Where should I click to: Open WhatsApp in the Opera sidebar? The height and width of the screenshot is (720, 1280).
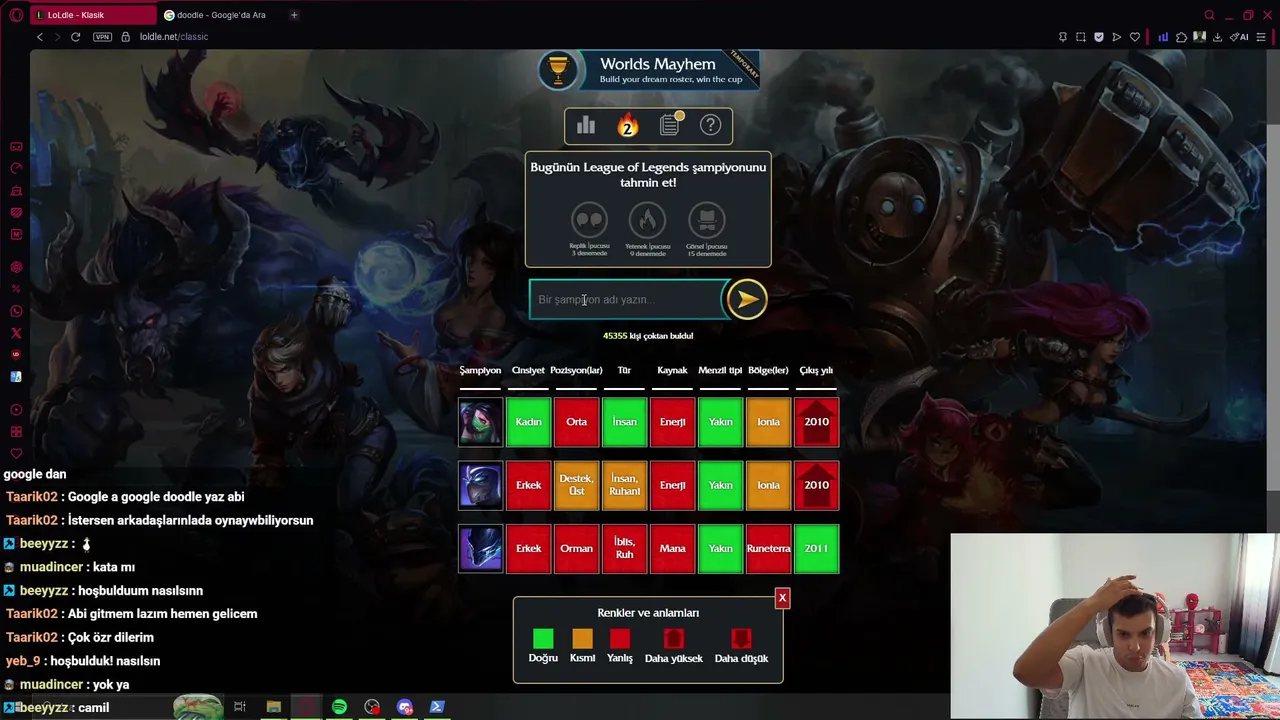click(16, 311)
